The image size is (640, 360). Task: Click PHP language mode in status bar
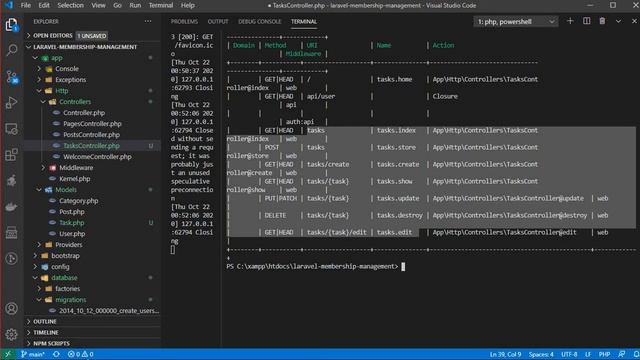[x=604, y=354]
